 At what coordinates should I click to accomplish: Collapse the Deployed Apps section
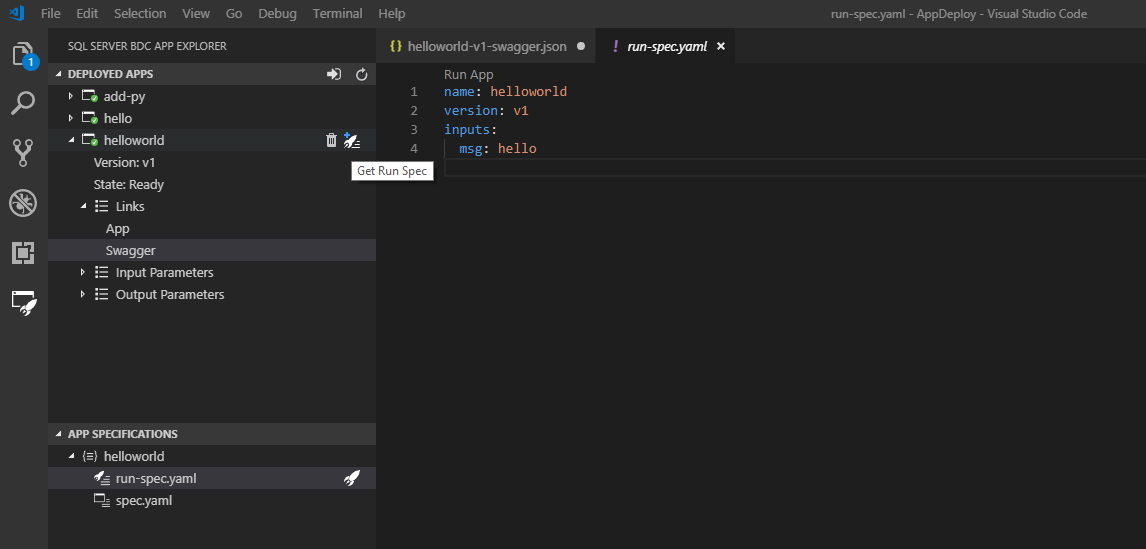tap(59, 74)
